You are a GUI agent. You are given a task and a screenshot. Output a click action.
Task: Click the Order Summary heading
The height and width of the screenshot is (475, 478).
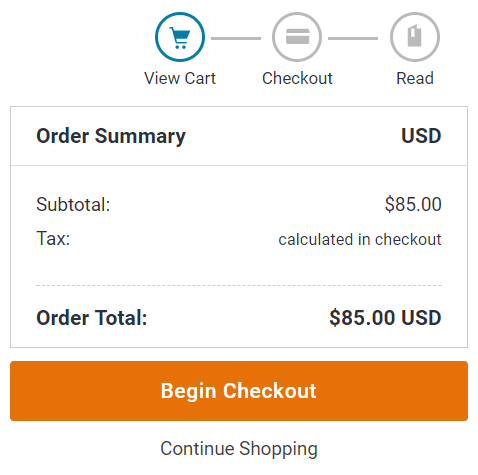pos(111,136)
